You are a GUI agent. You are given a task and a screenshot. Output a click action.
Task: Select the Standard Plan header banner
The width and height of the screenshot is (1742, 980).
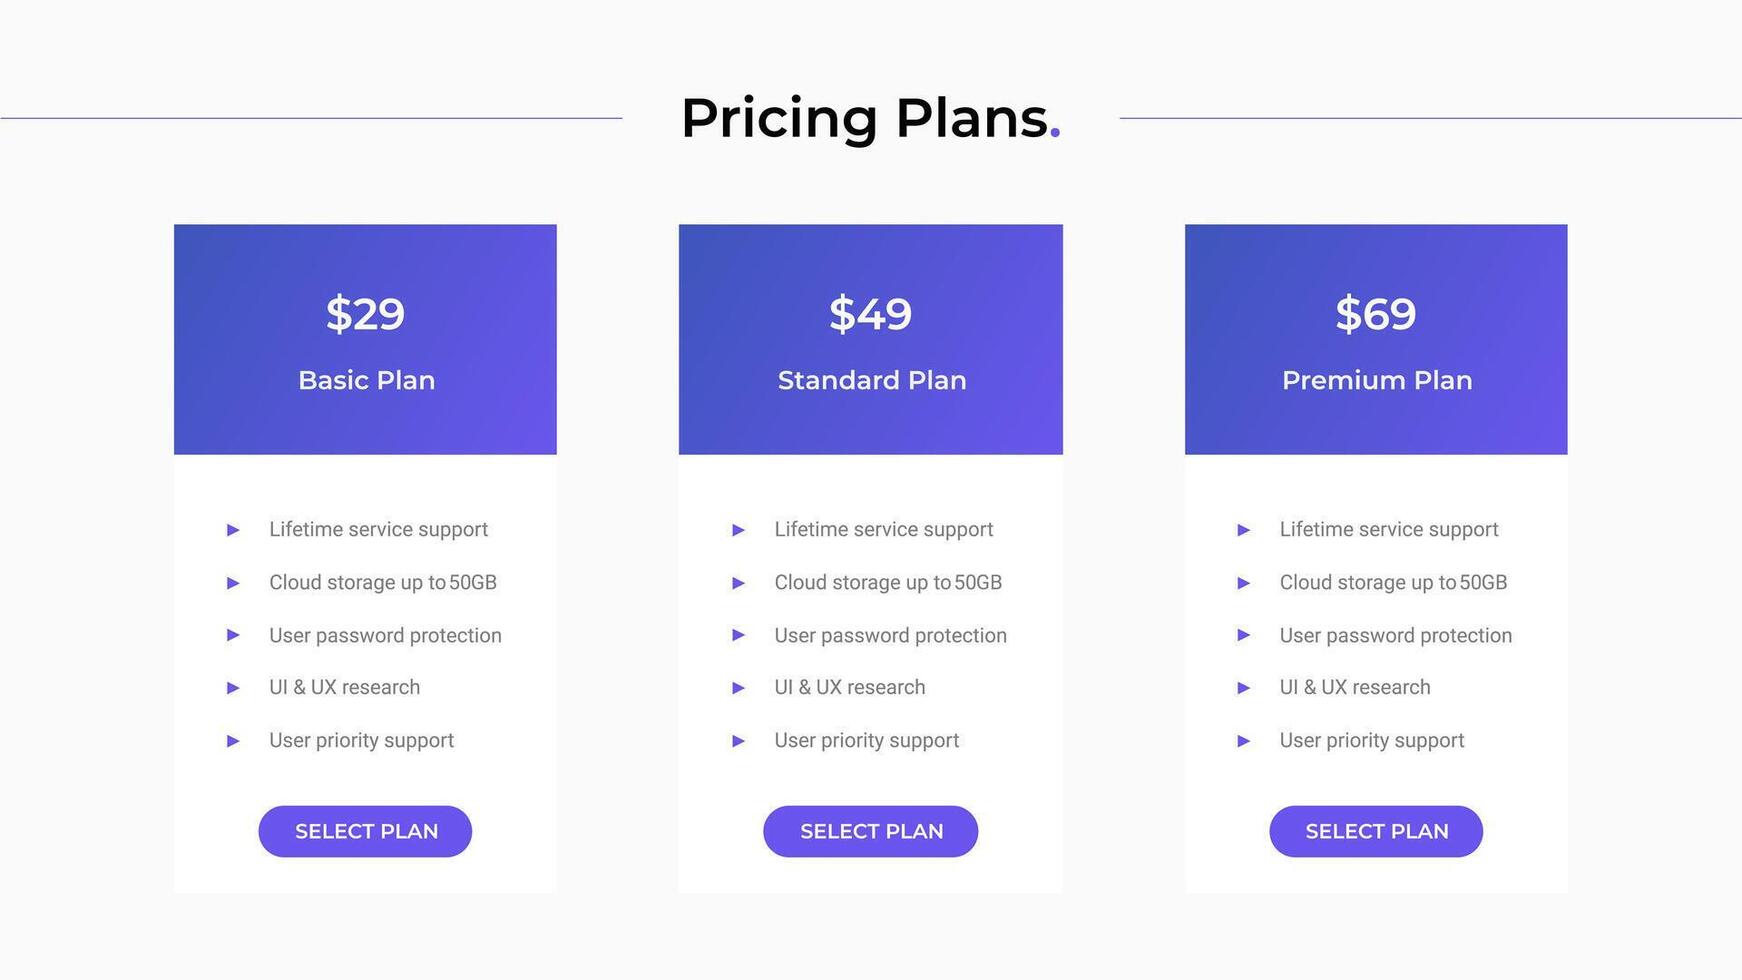point(870,338)
